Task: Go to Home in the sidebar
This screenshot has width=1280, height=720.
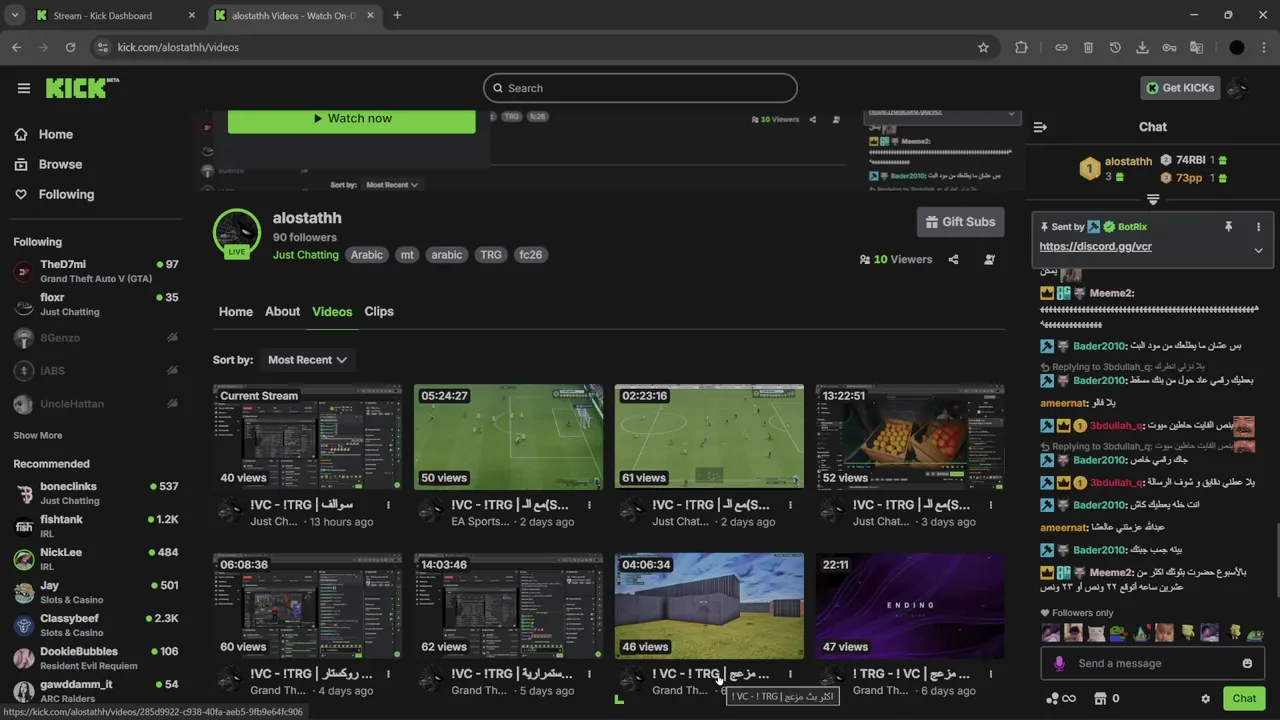Action: 55,134
